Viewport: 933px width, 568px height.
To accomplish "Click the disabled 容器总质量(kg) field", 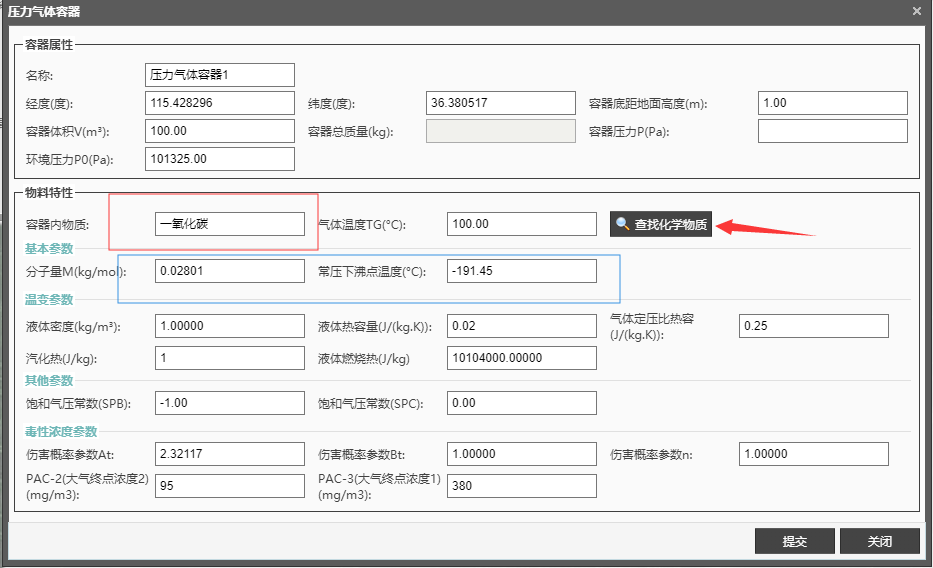I will pyautogui.click(x=500, y=131).
